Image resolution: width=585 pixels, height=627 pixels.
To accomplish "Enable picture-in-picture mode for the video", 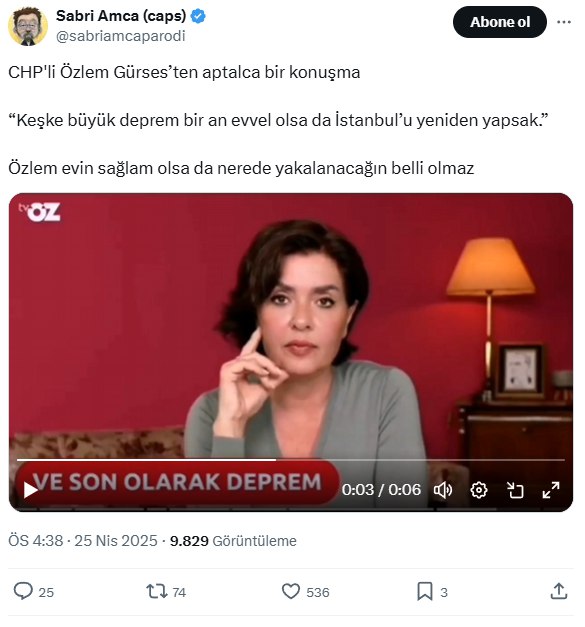I will [515, 490].
